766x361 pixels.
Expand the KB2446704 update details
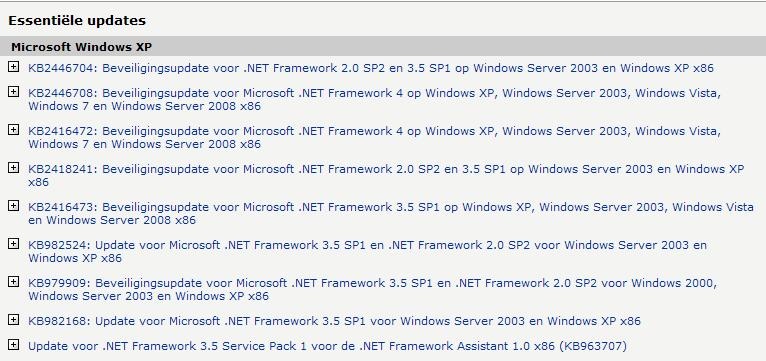(14, 67)
